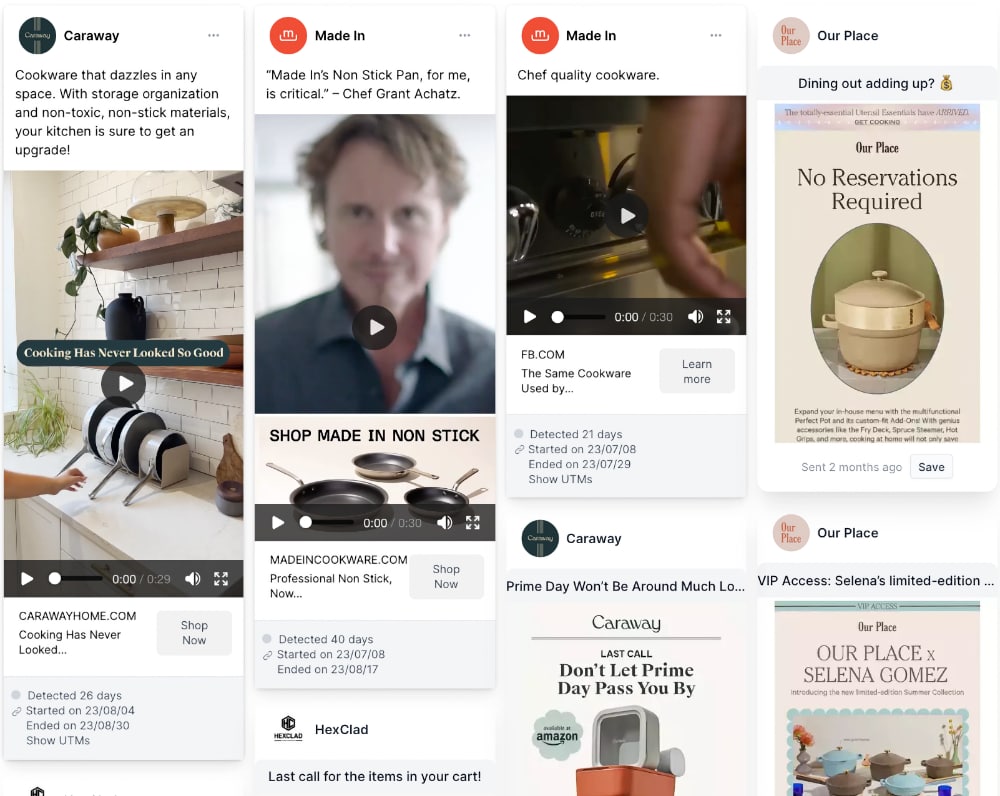
Task: Click the CARAWAYHOME.COM link text
Action: [77, 616]
